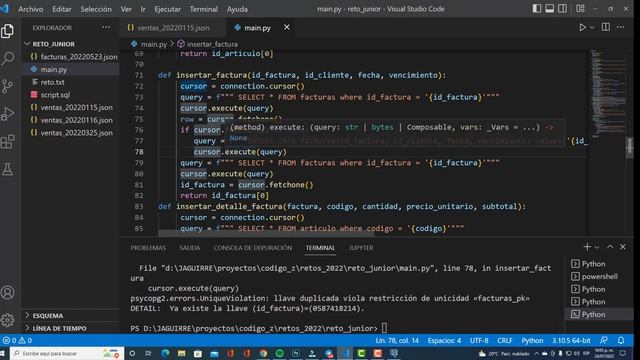
Task: Open the Ayuda menu
Action: coord(237,9)
